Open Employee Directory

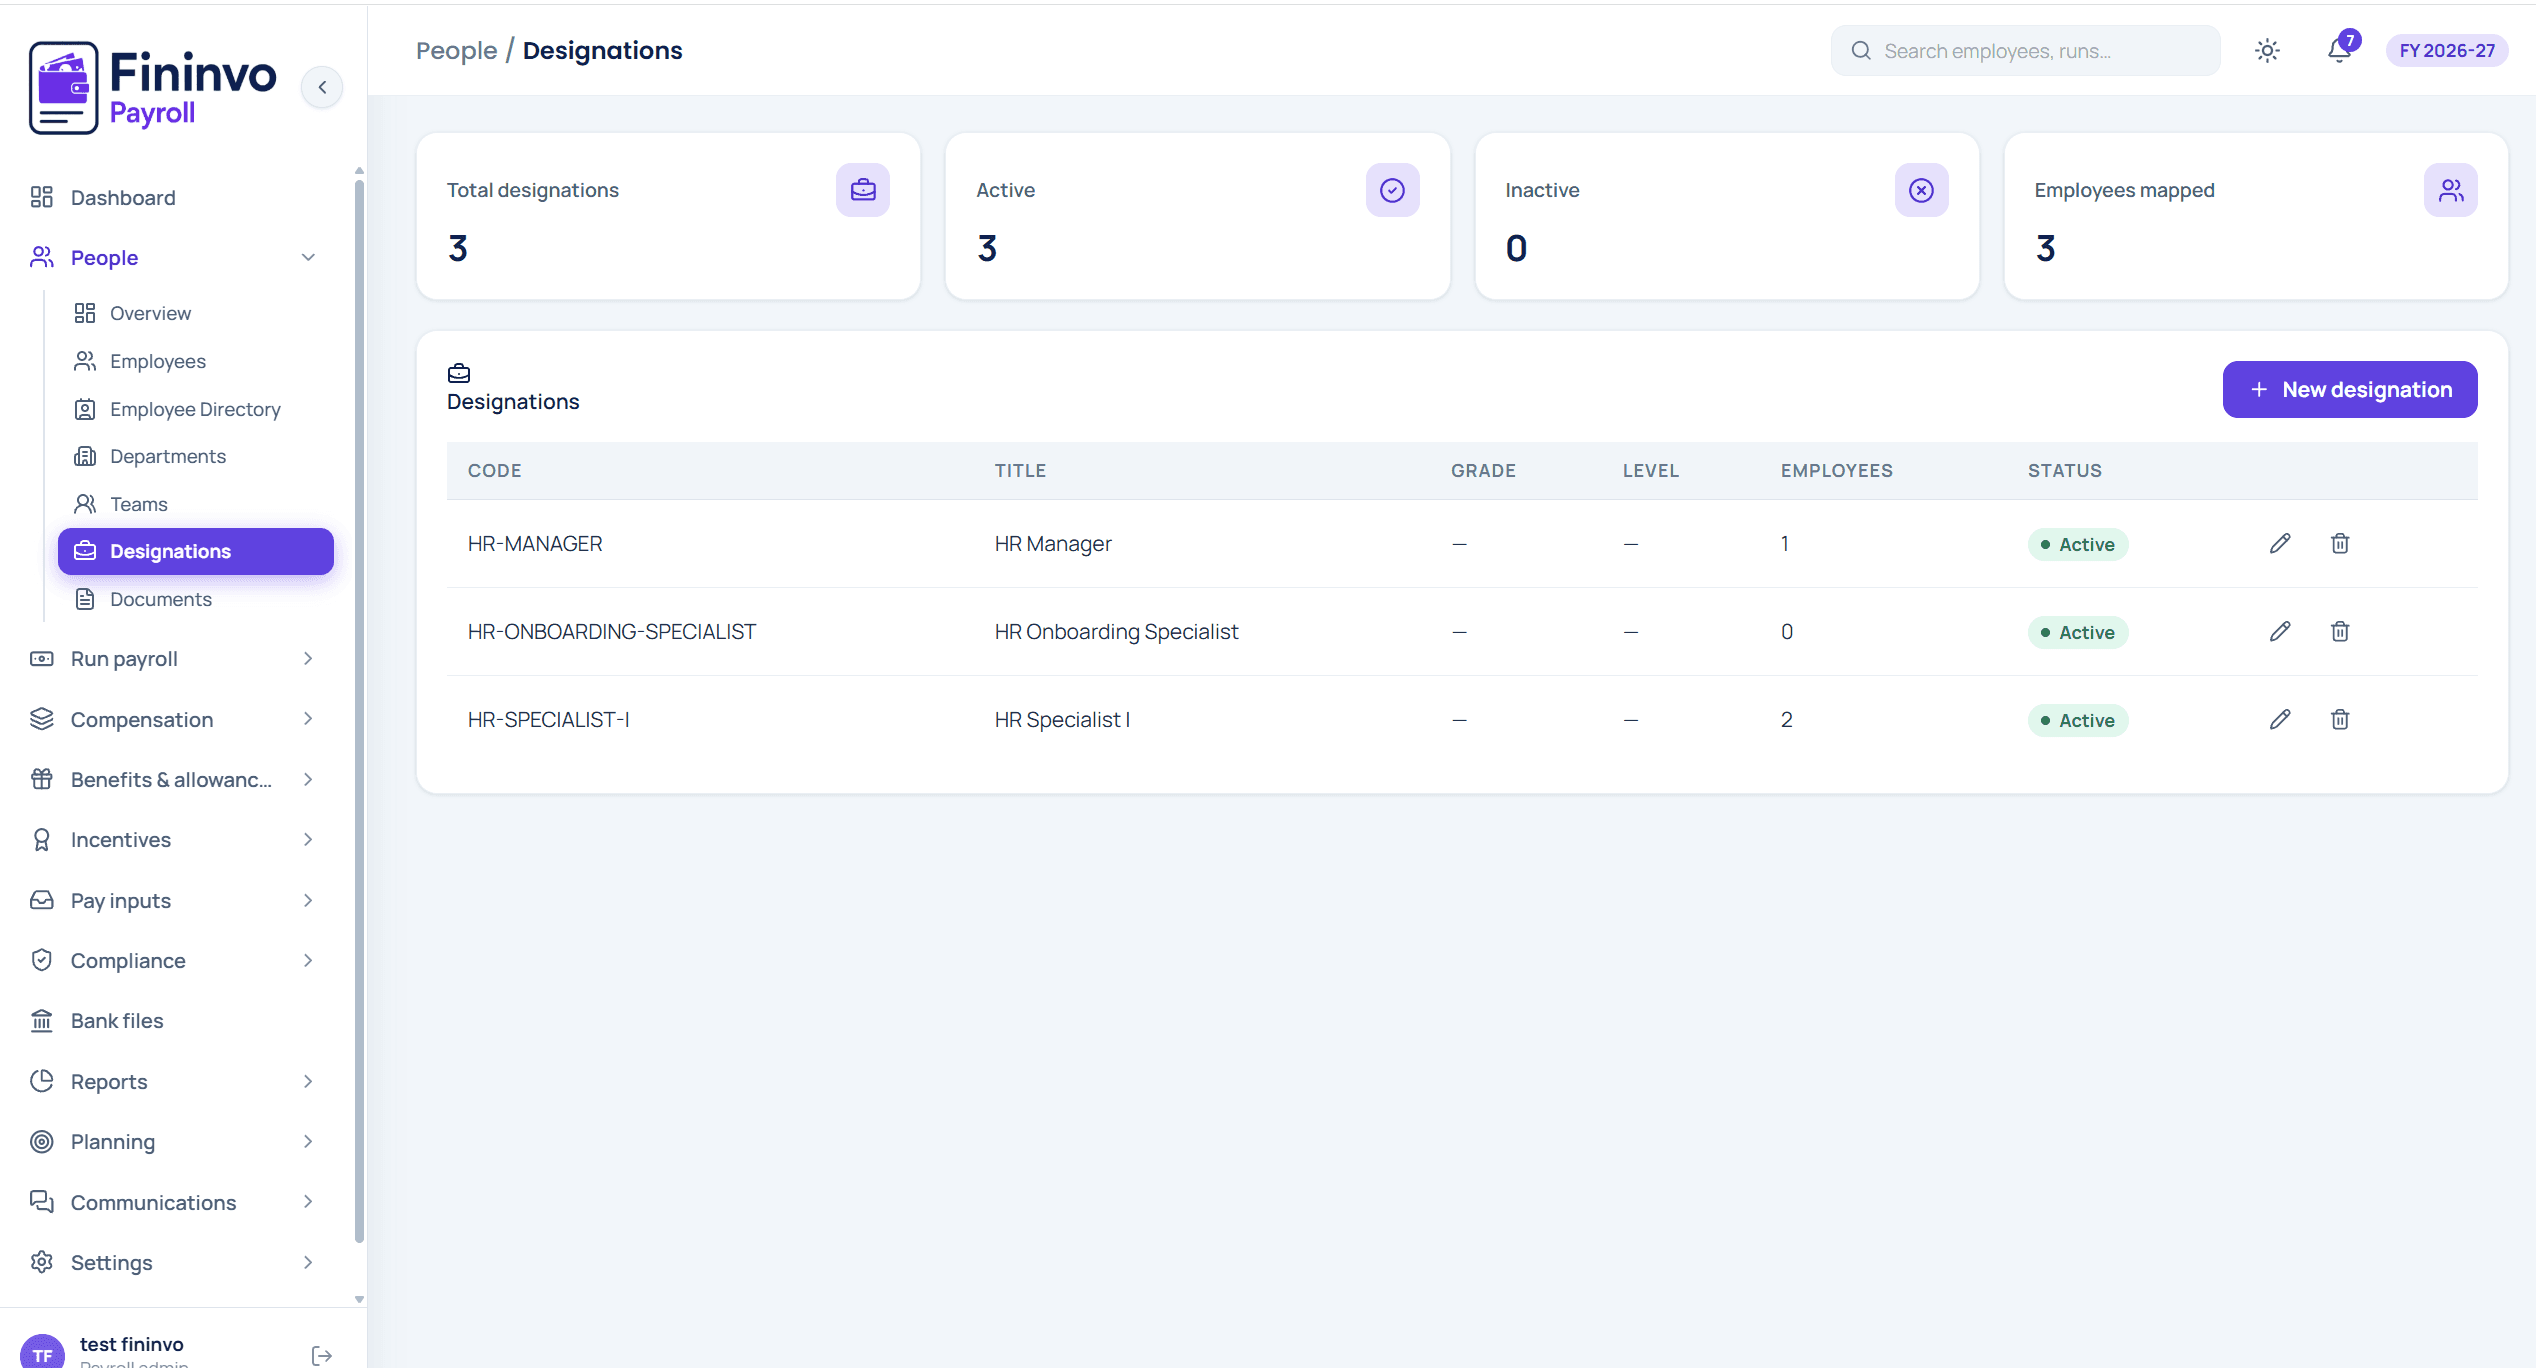point(196,409)
